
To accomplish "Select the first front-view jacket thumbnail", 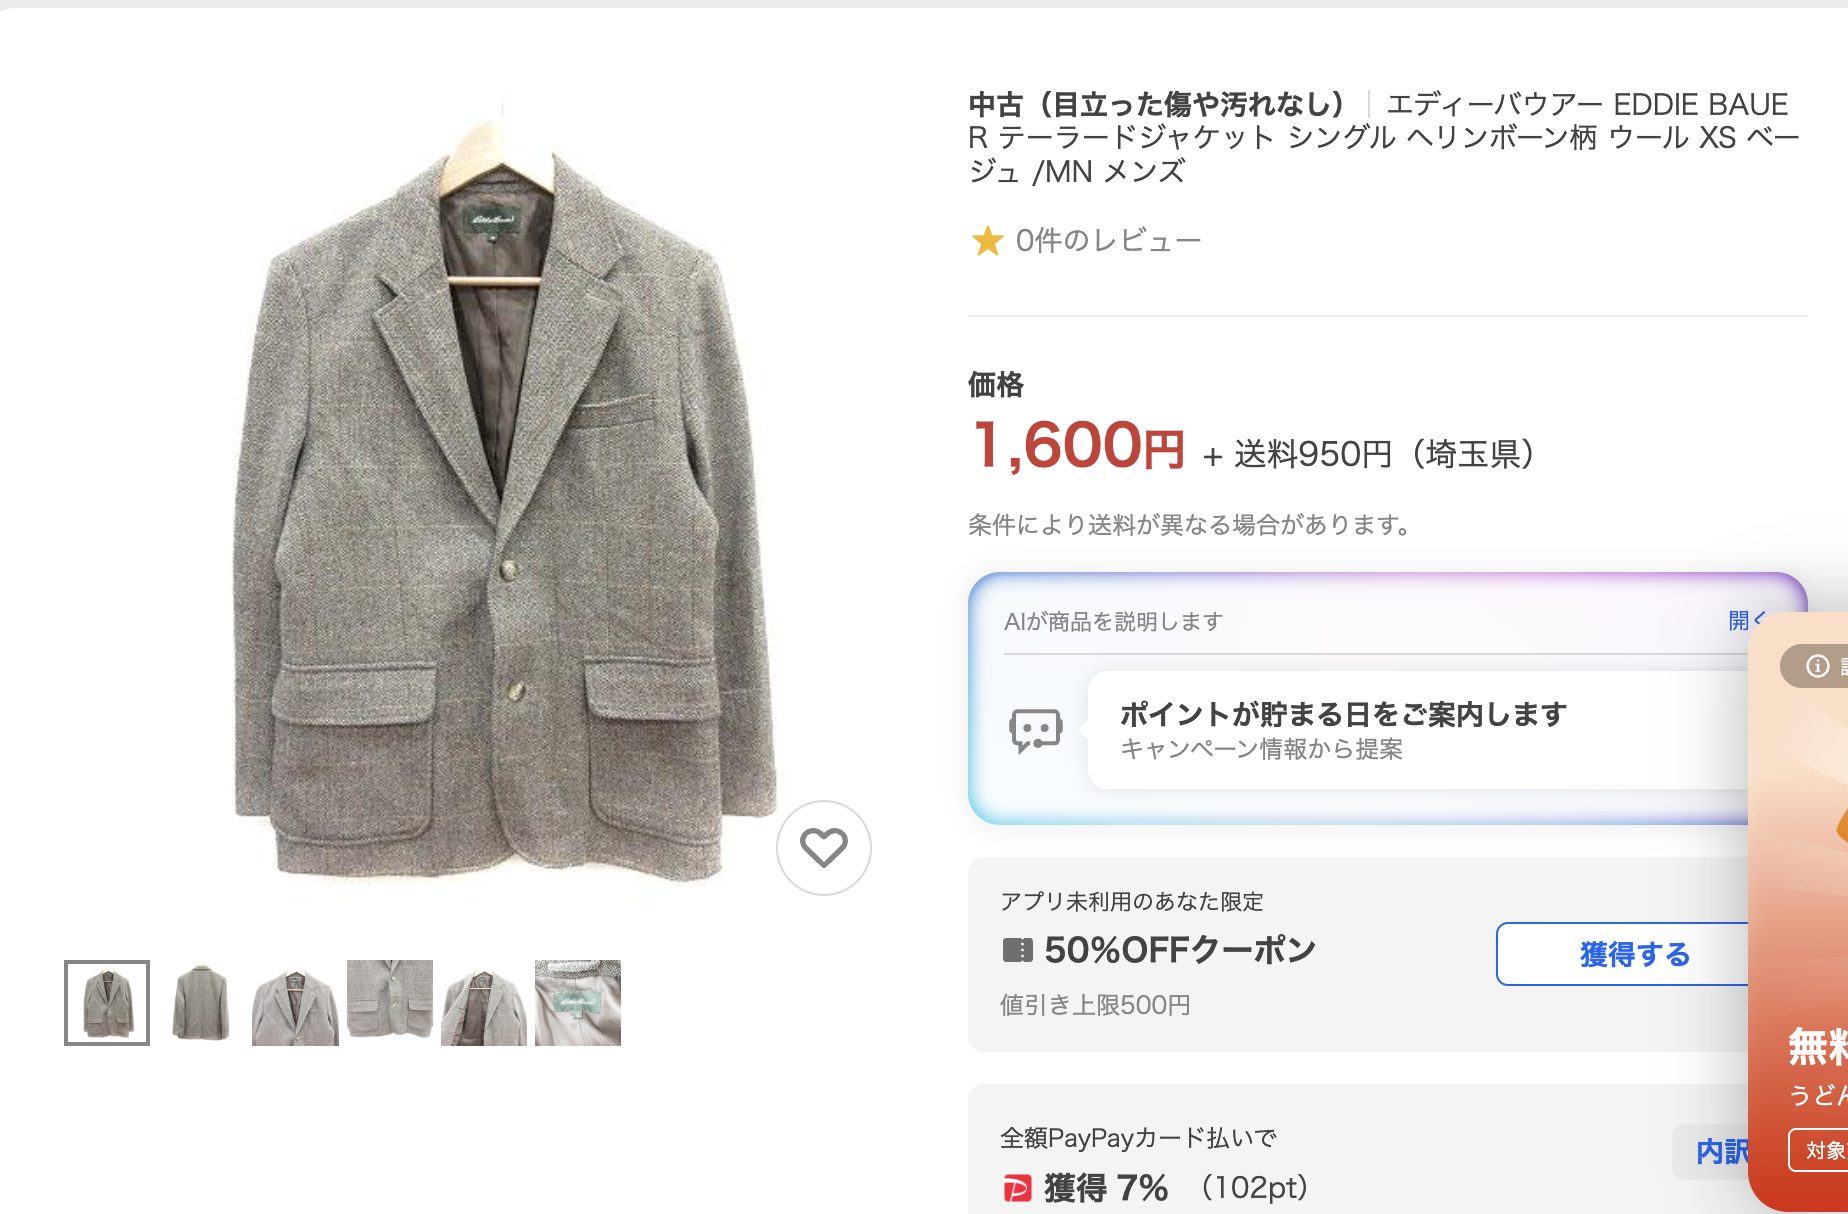I will (x=107, y=1003).
